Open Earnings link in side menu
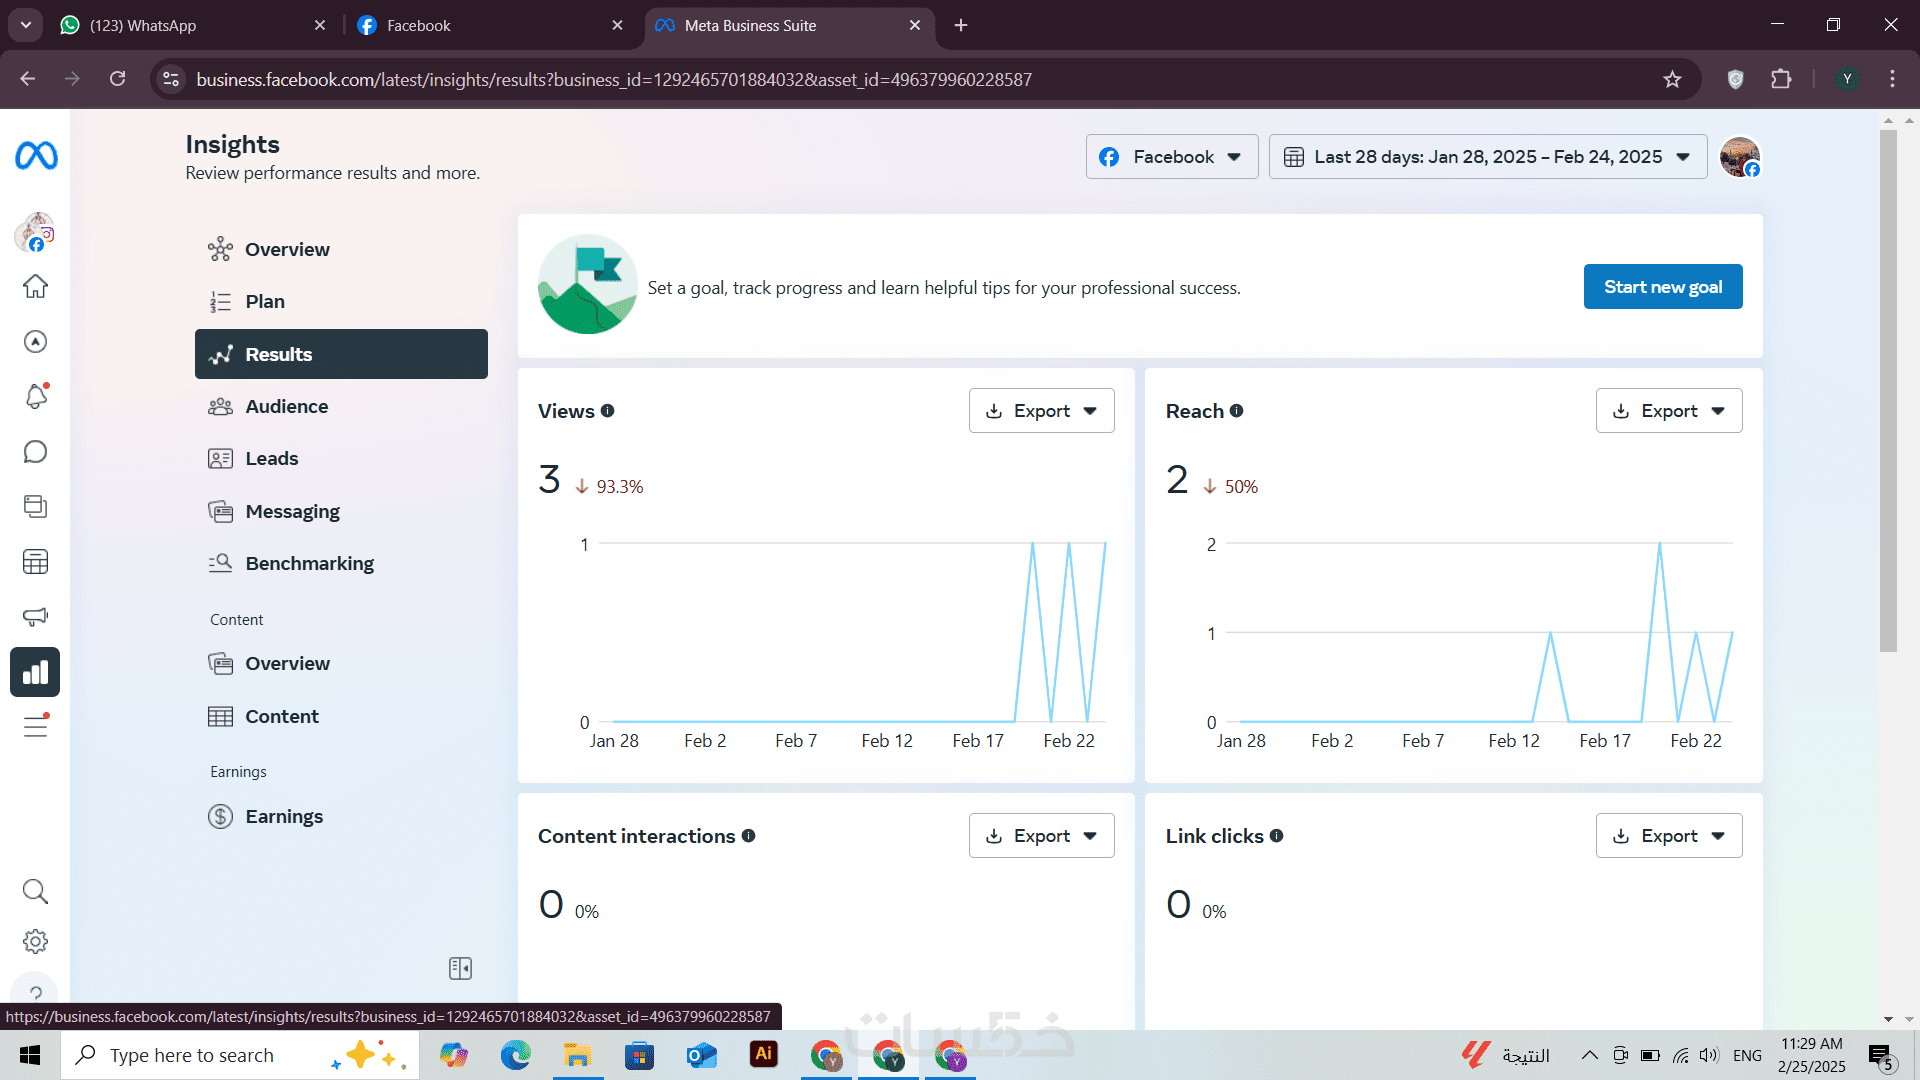The image size is (1920, 1080). (284, 816)
